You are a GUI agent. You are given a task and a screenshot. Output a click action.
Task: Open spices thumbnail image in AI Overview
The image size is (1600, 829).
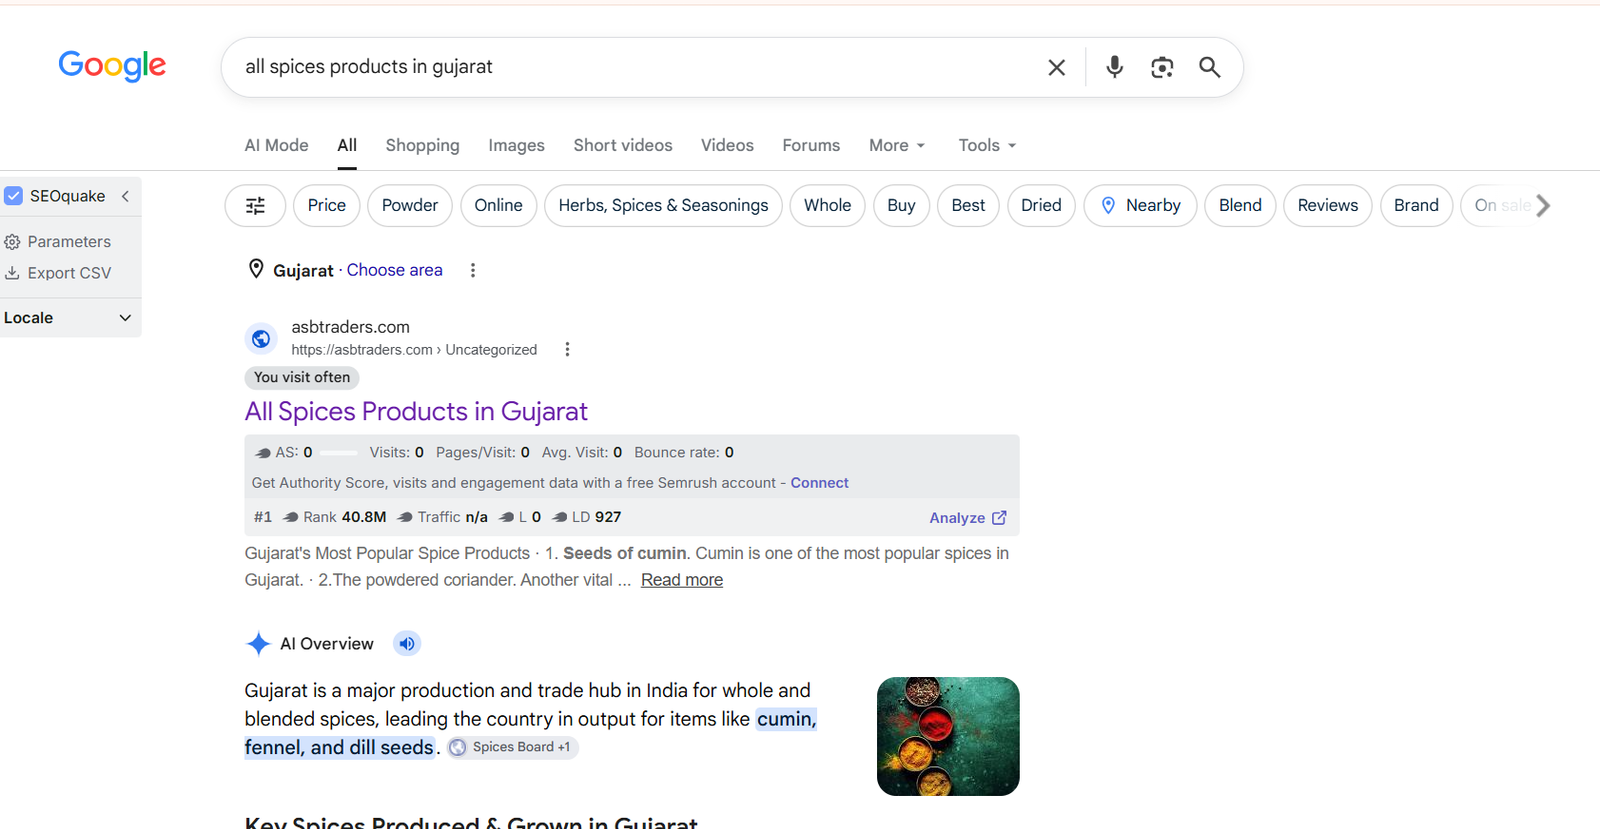pyautogui.click(x=948, y=737)
